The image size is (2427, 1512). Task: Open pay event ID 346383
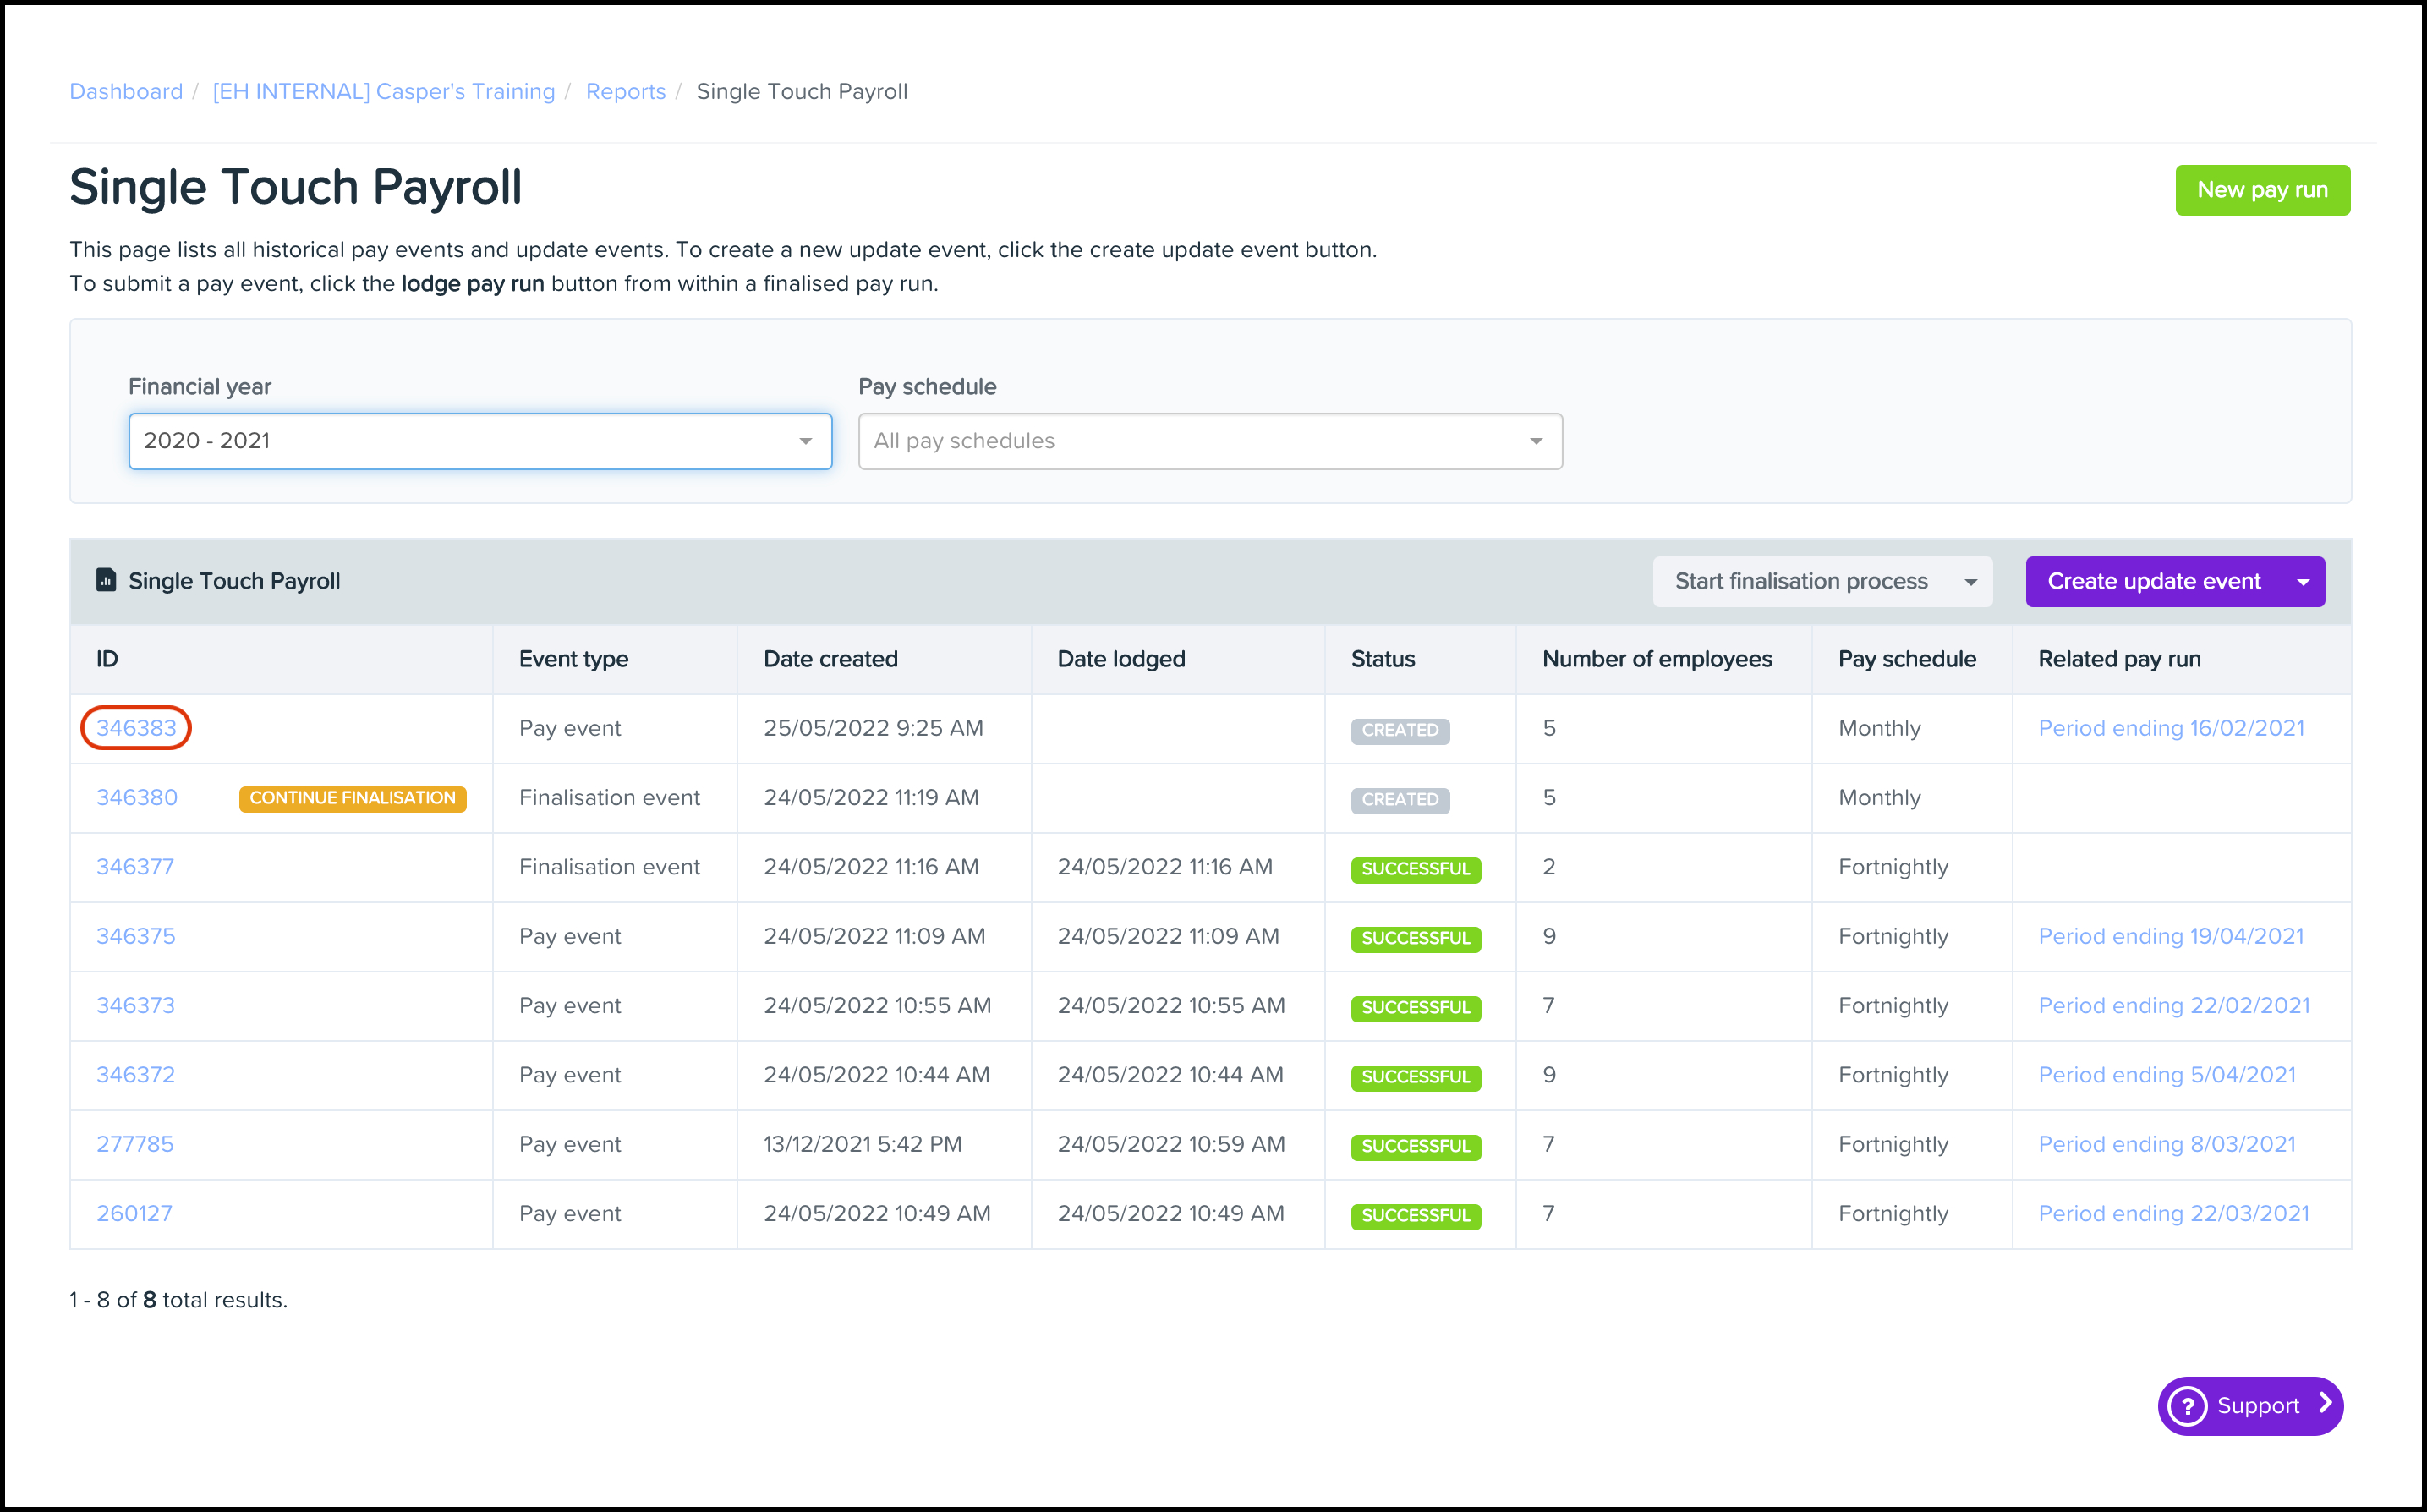[x=136, y=728]
